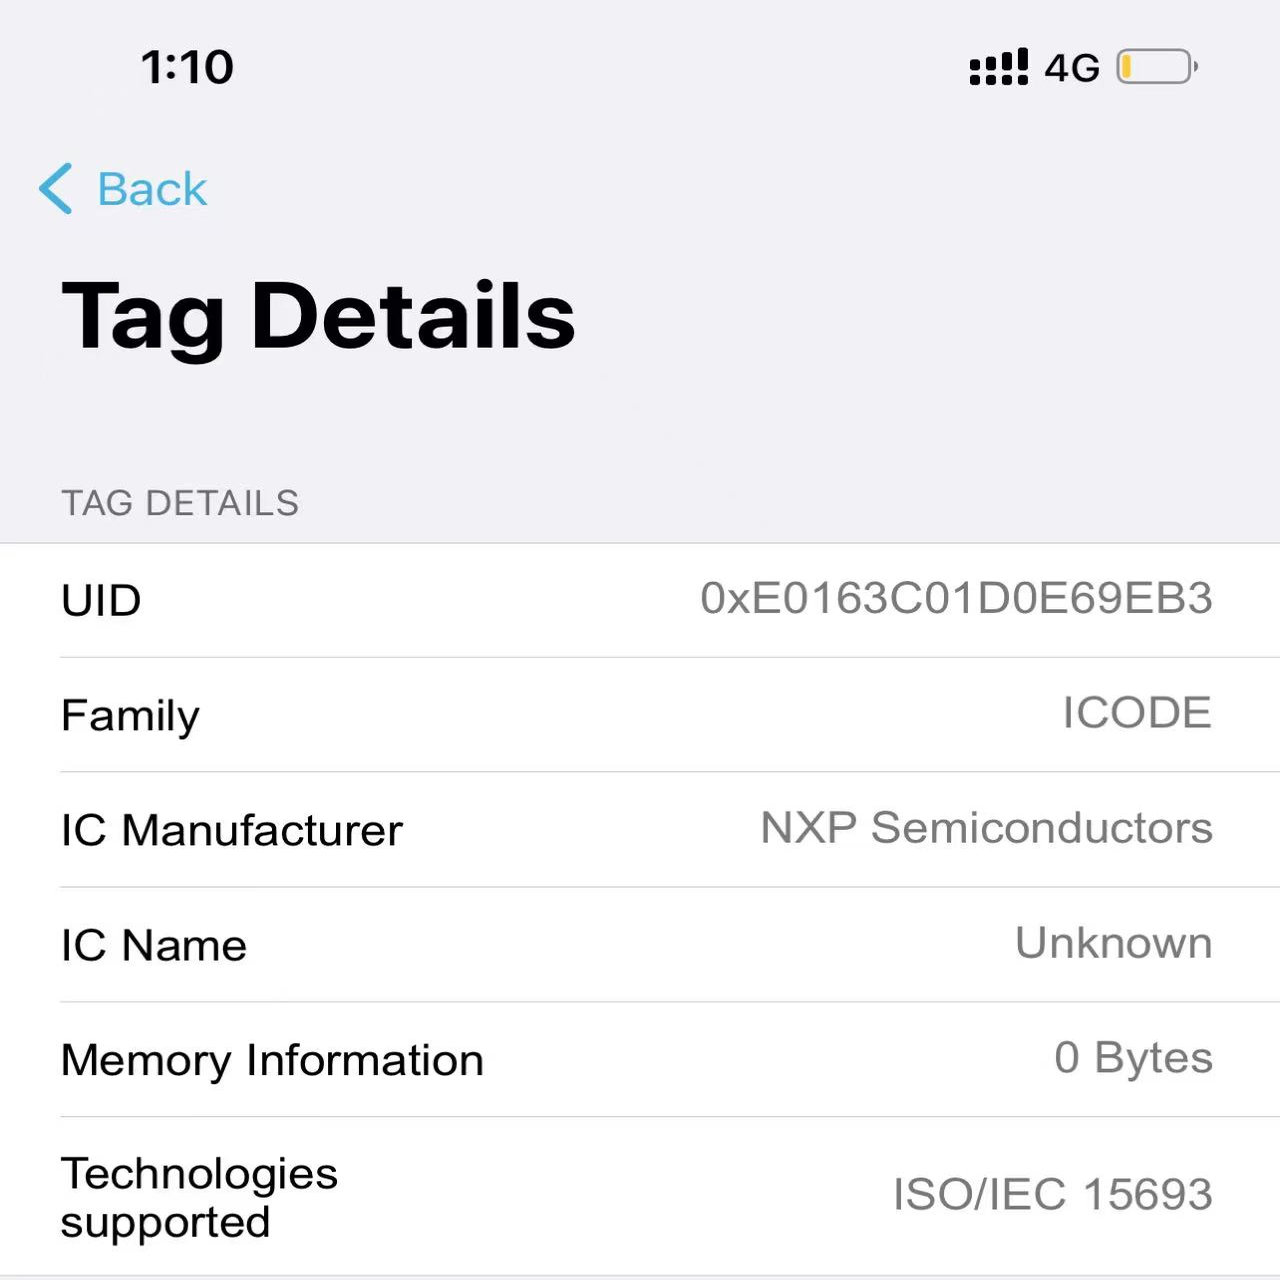Select the IC Manufacturer label
This screenshot has width=1280, height=1280.
[231, 831]
